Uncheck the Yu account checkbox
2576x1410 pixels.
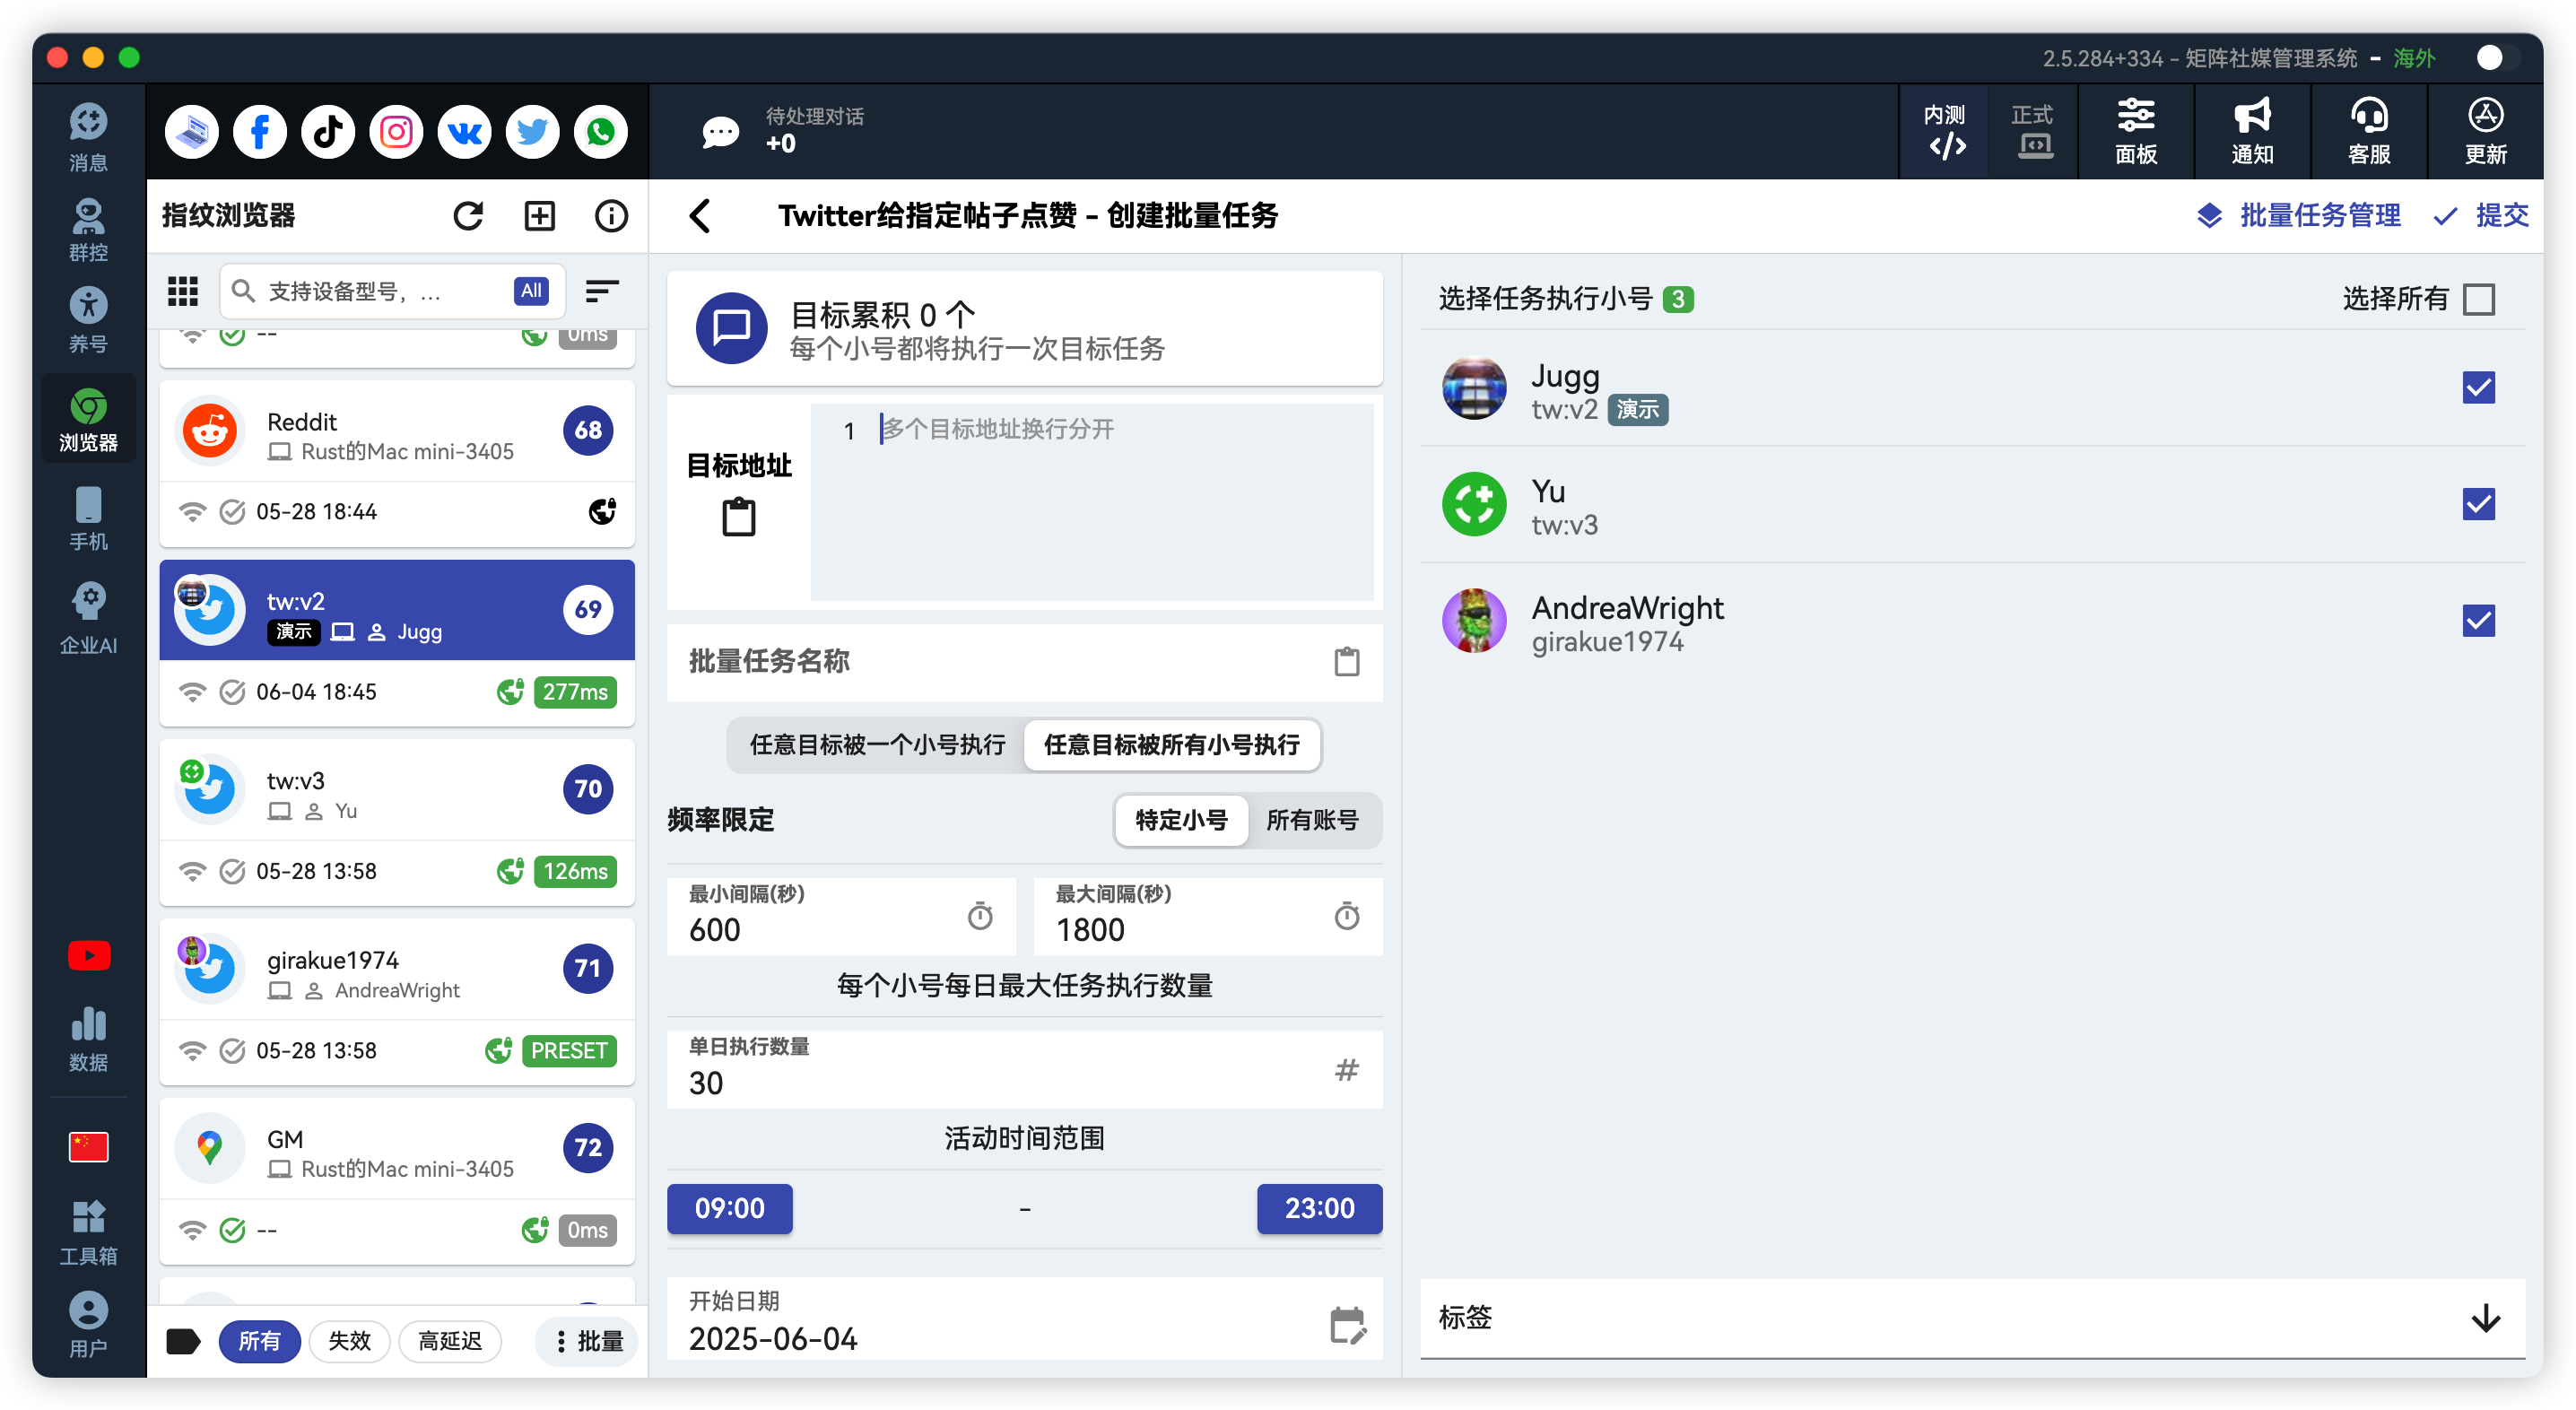click(2478, 504)
